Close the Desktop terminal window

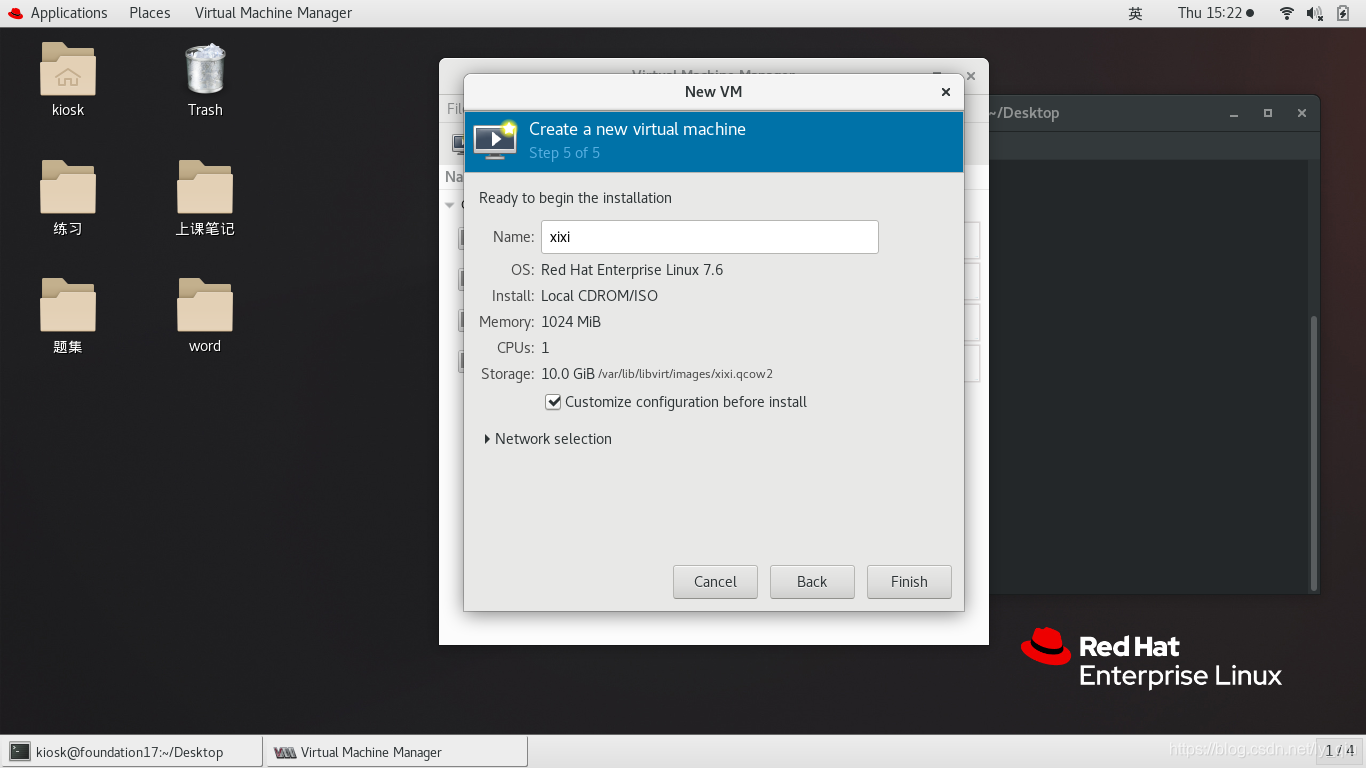(1302, 113)
